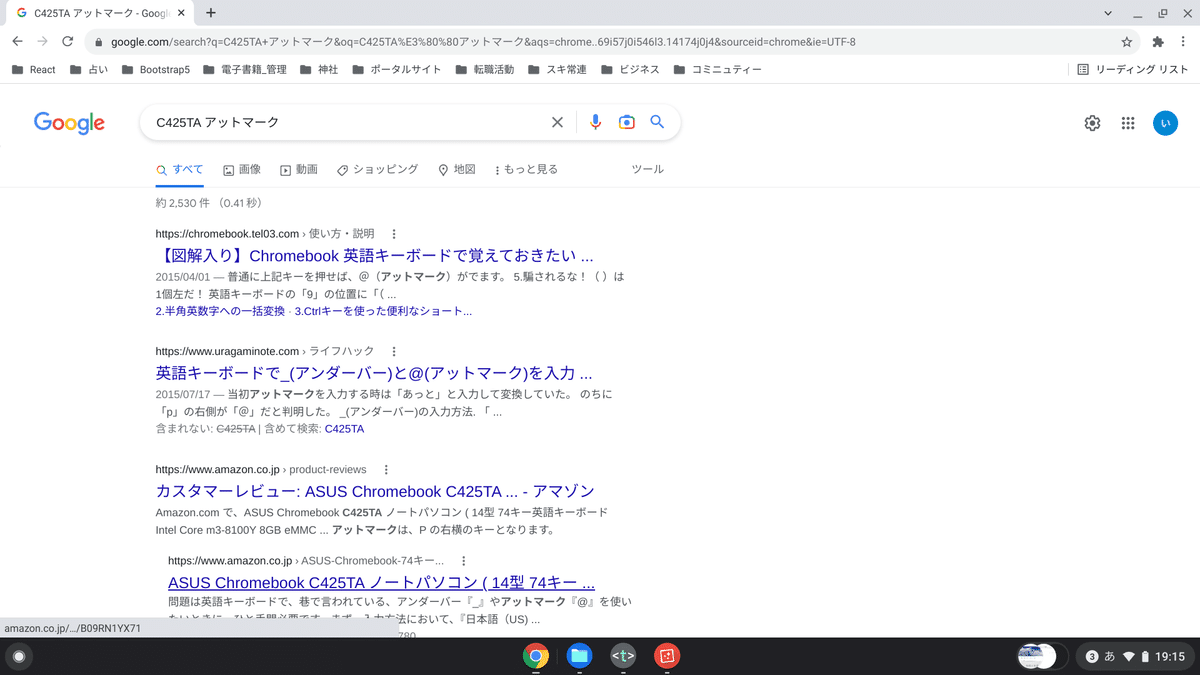Reload the page with the refresh icon
The image size is (1200, 675).
click(67, 42)
